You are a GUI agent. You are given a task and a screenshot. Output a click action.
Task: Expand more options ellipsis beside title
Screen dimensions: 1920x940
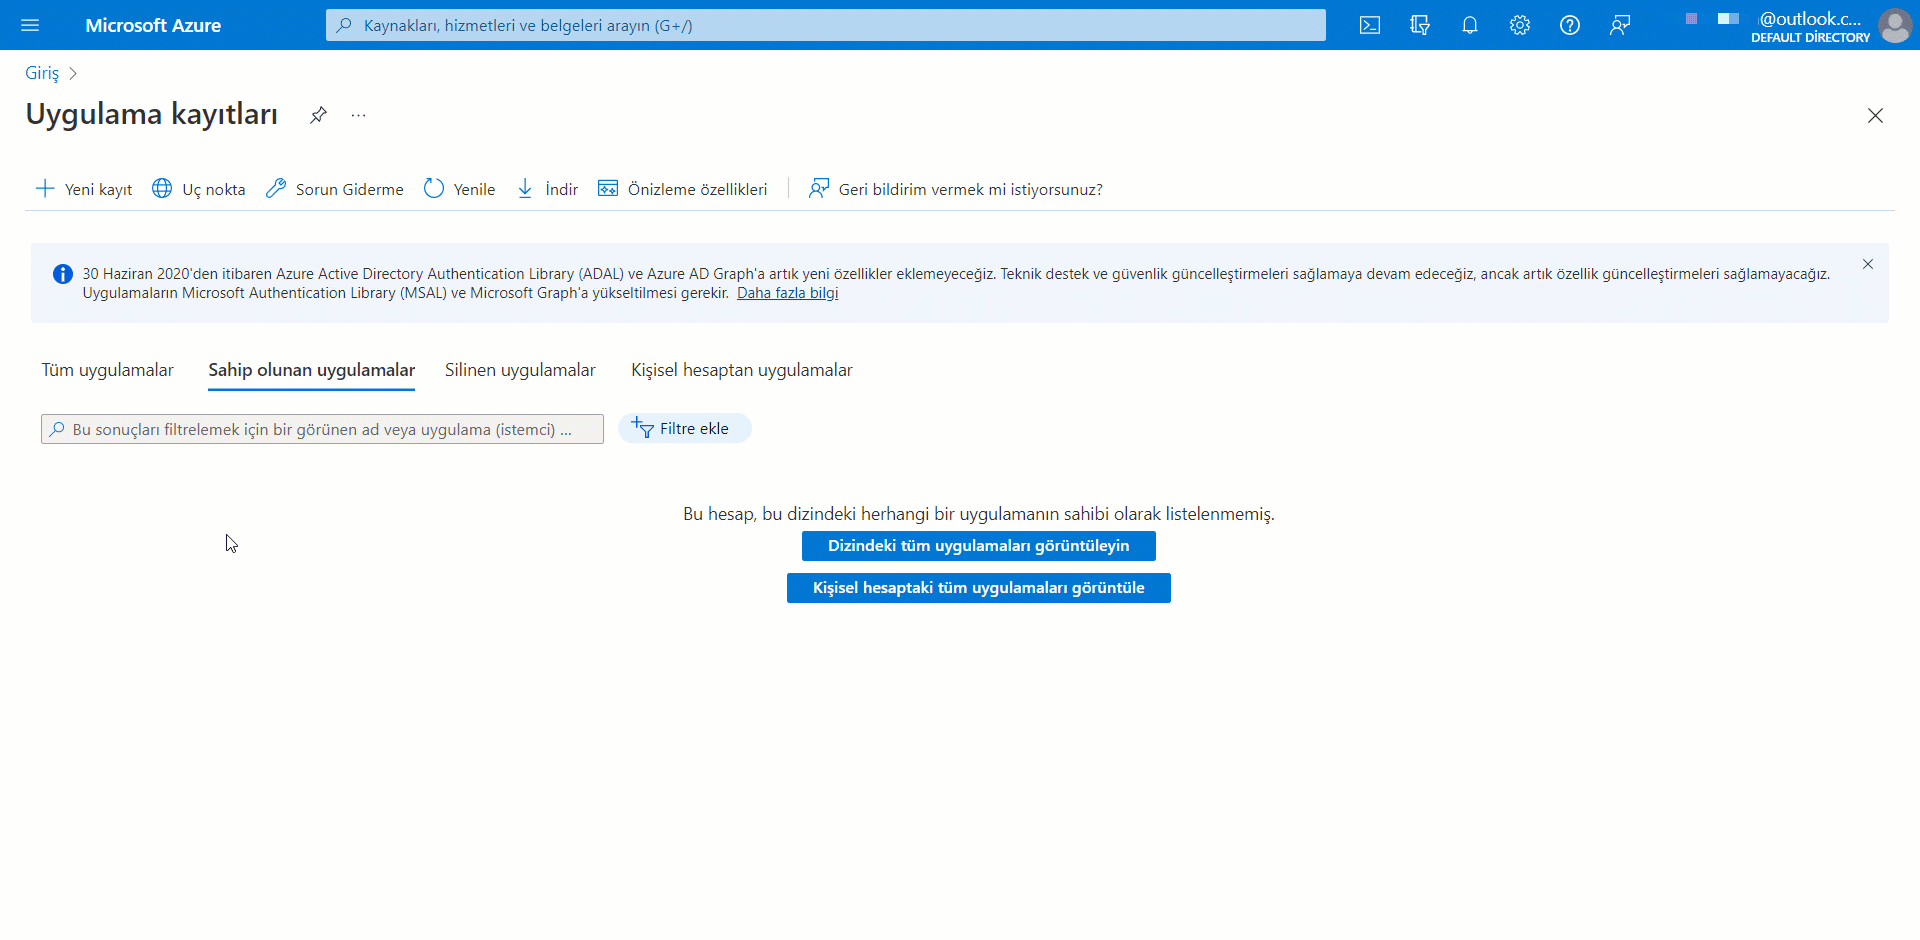(x=358, y=115)
